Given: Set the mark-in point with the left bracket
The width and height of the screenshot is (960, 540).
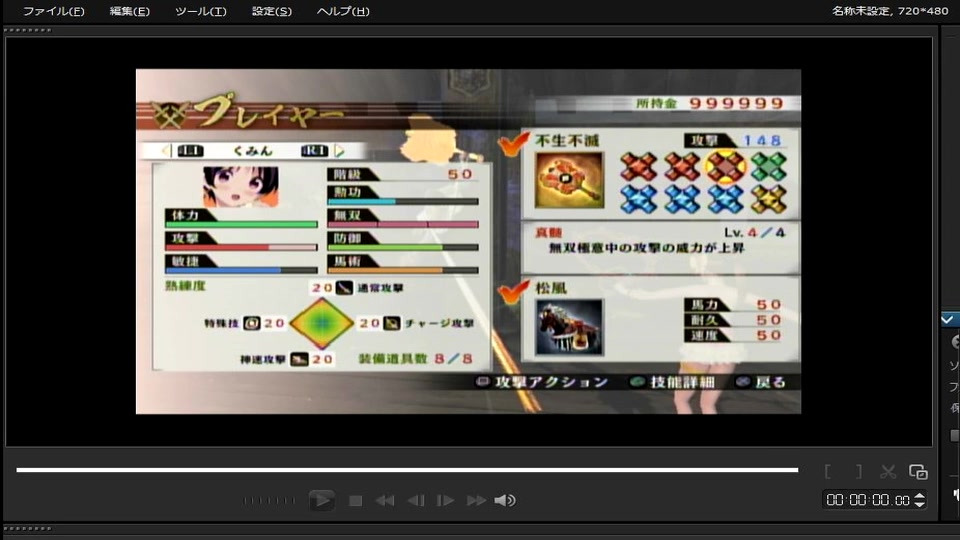Looking at the screenshot, I should 828,471.
